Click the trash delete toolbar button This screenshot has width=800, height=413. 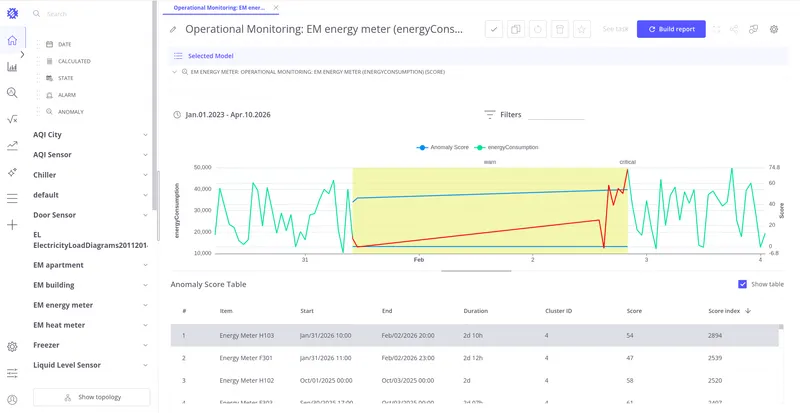tap(560, 29)
